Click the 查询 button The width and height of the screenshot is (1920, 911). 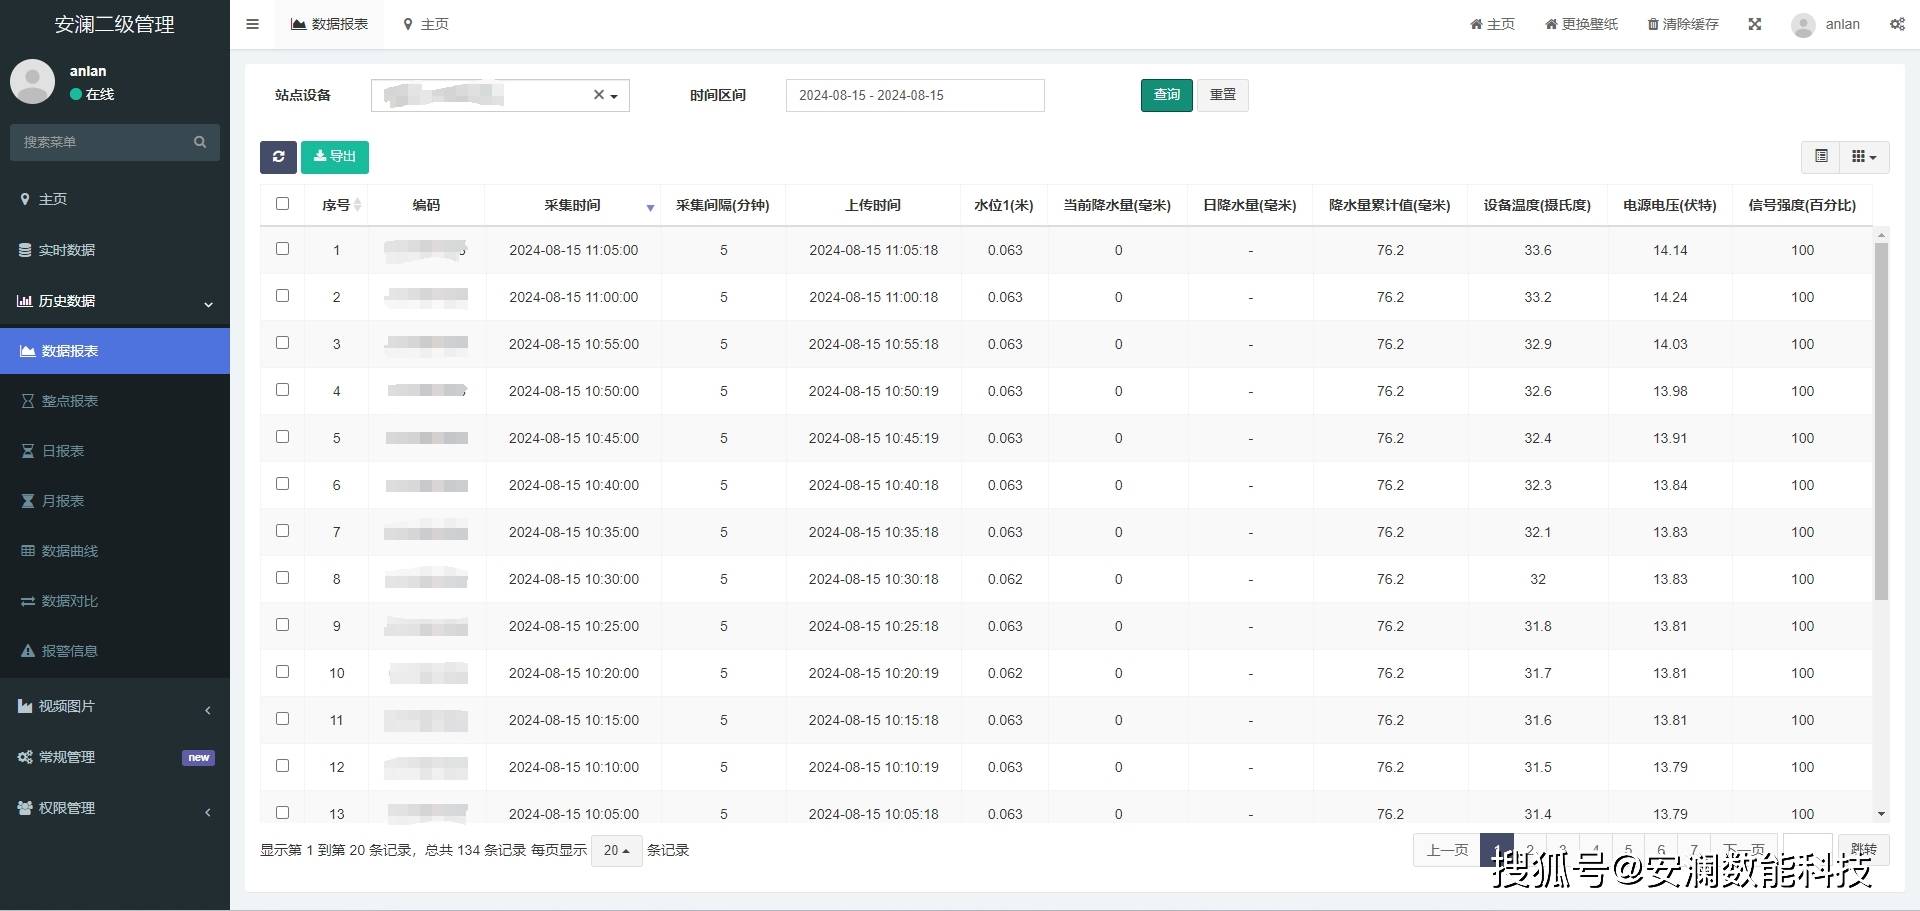click(x=1166, y=95)
